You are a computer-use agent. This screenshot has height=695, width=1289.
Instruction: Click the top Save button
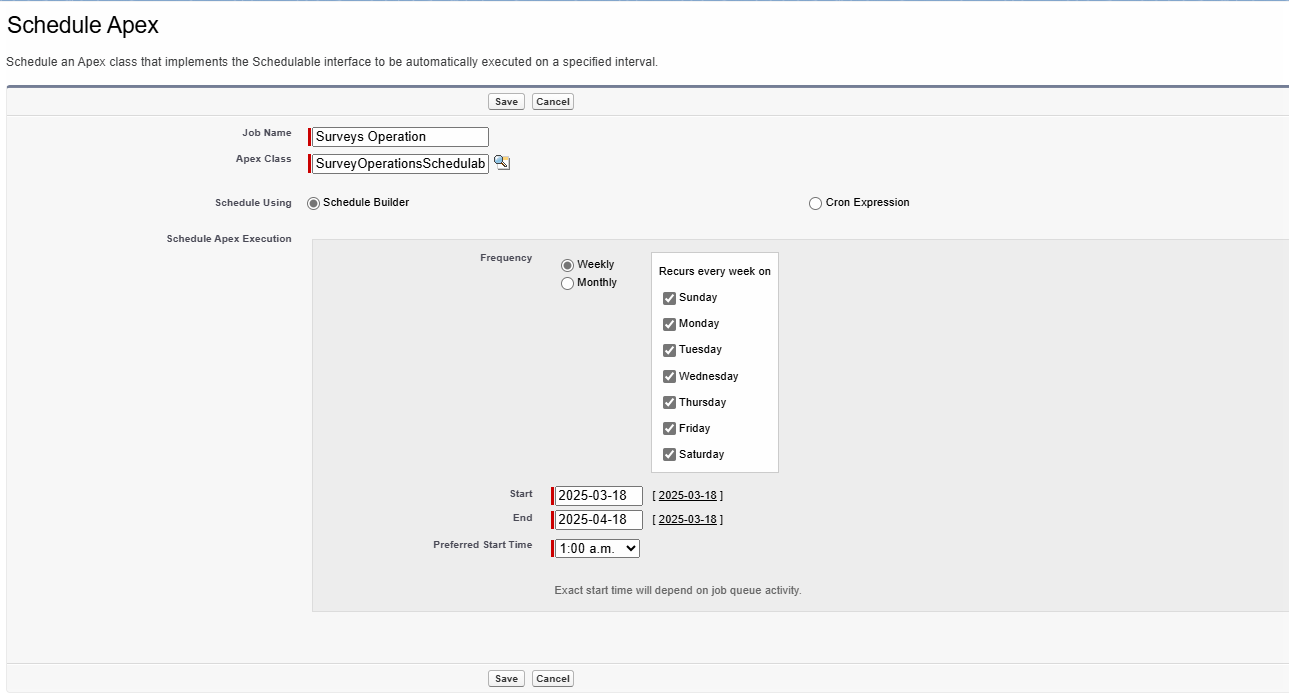tap(505, 101)
